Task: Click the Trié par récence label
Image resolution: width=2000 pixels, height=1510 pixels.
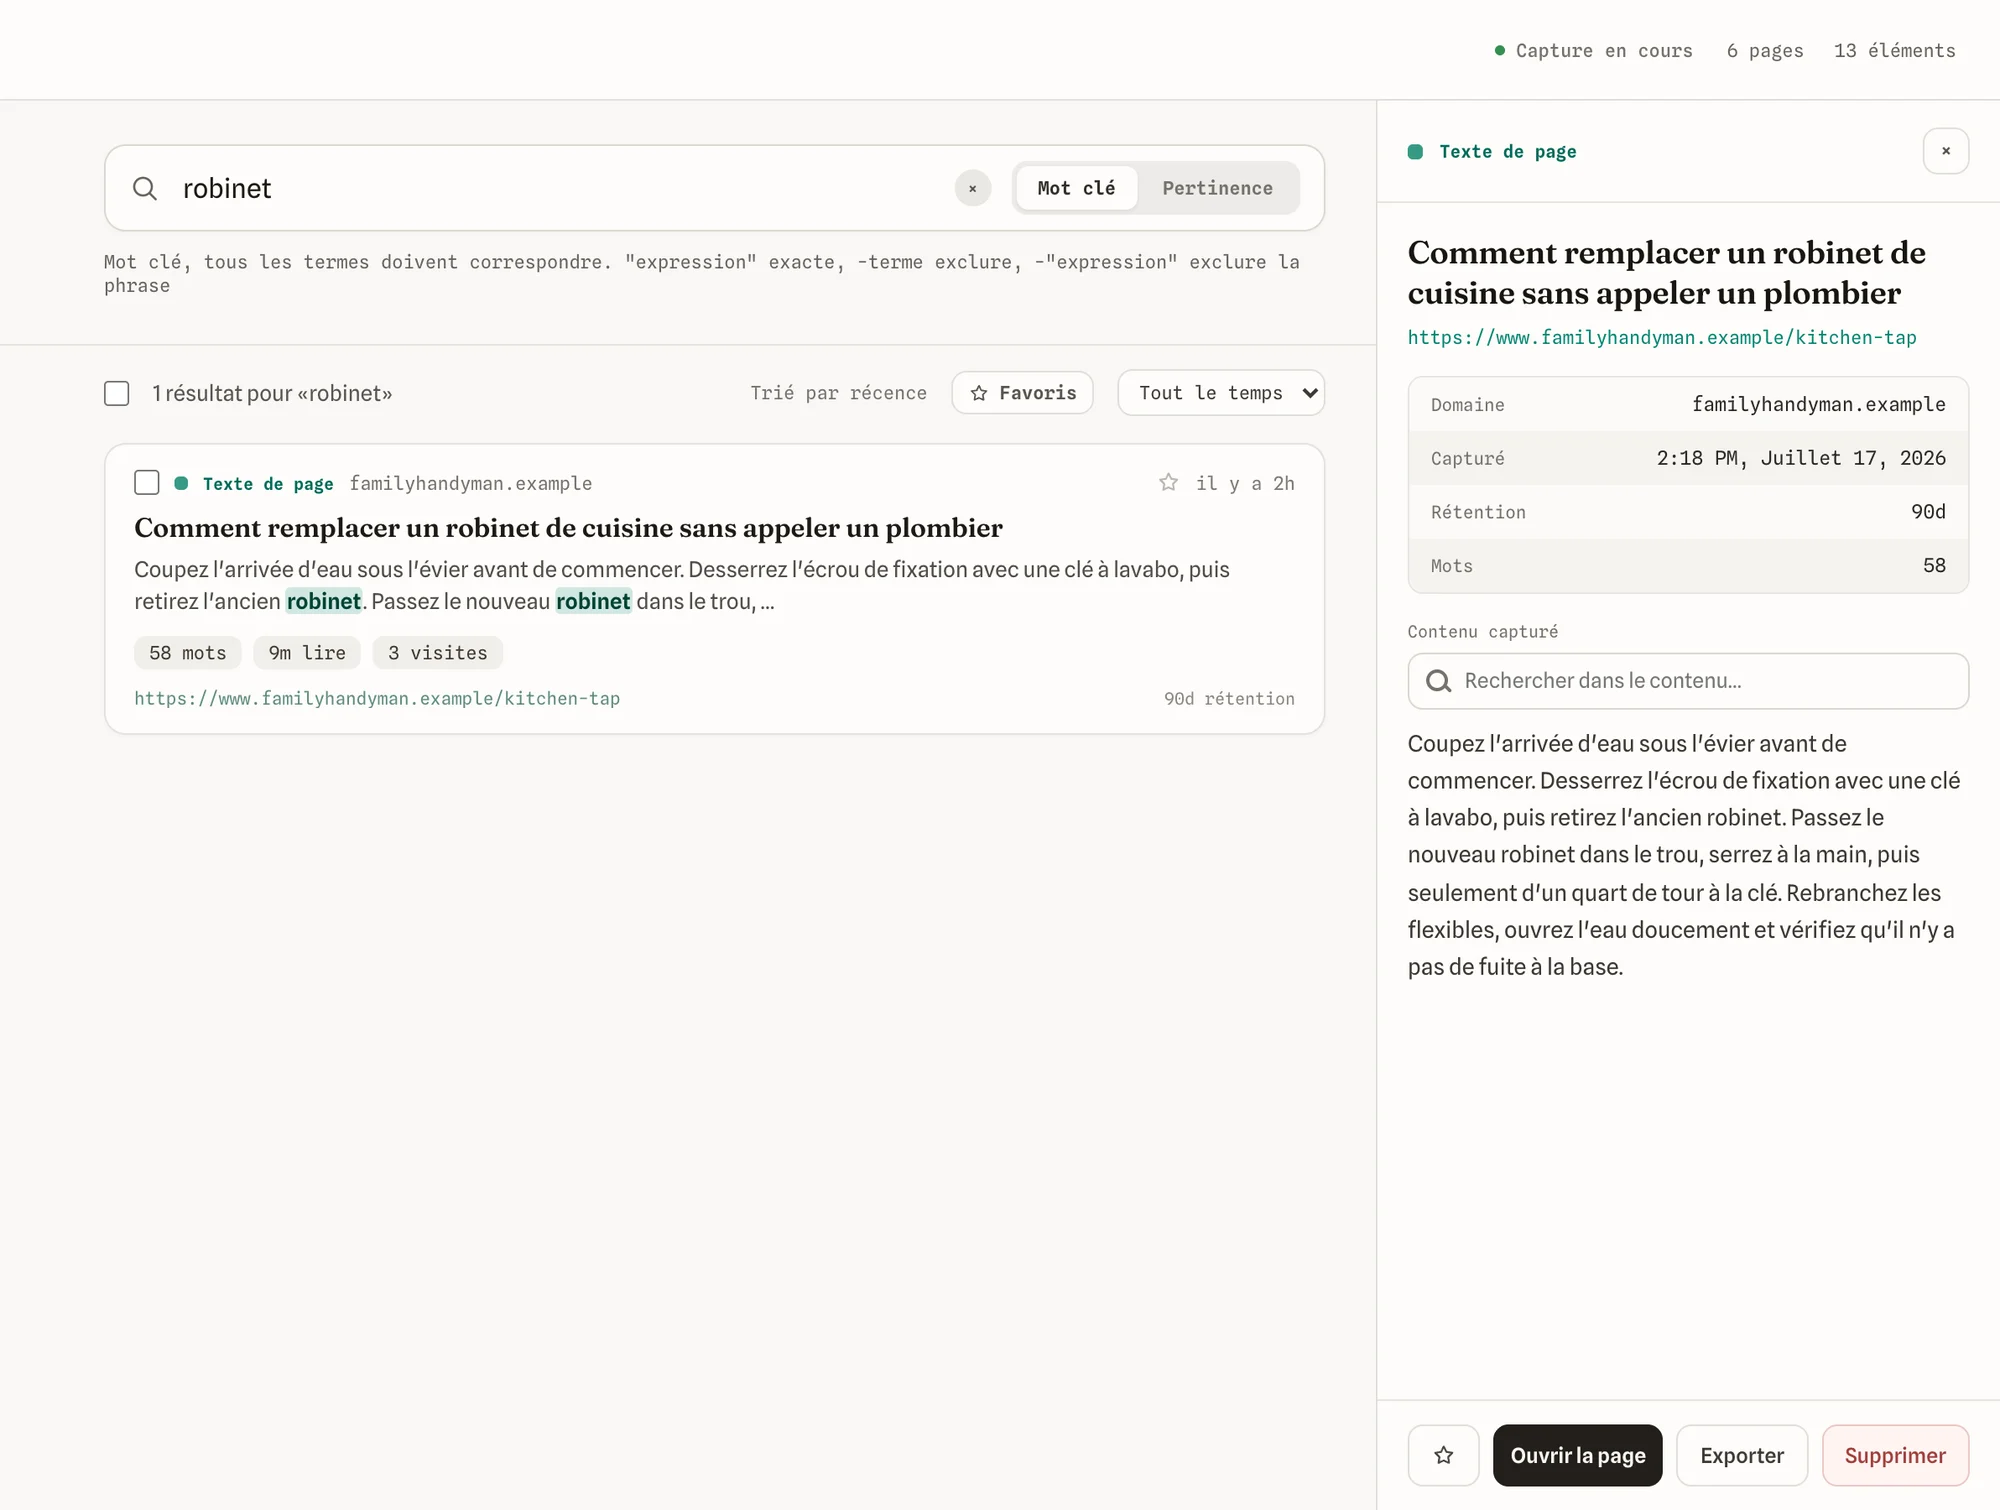Action: 838,393
